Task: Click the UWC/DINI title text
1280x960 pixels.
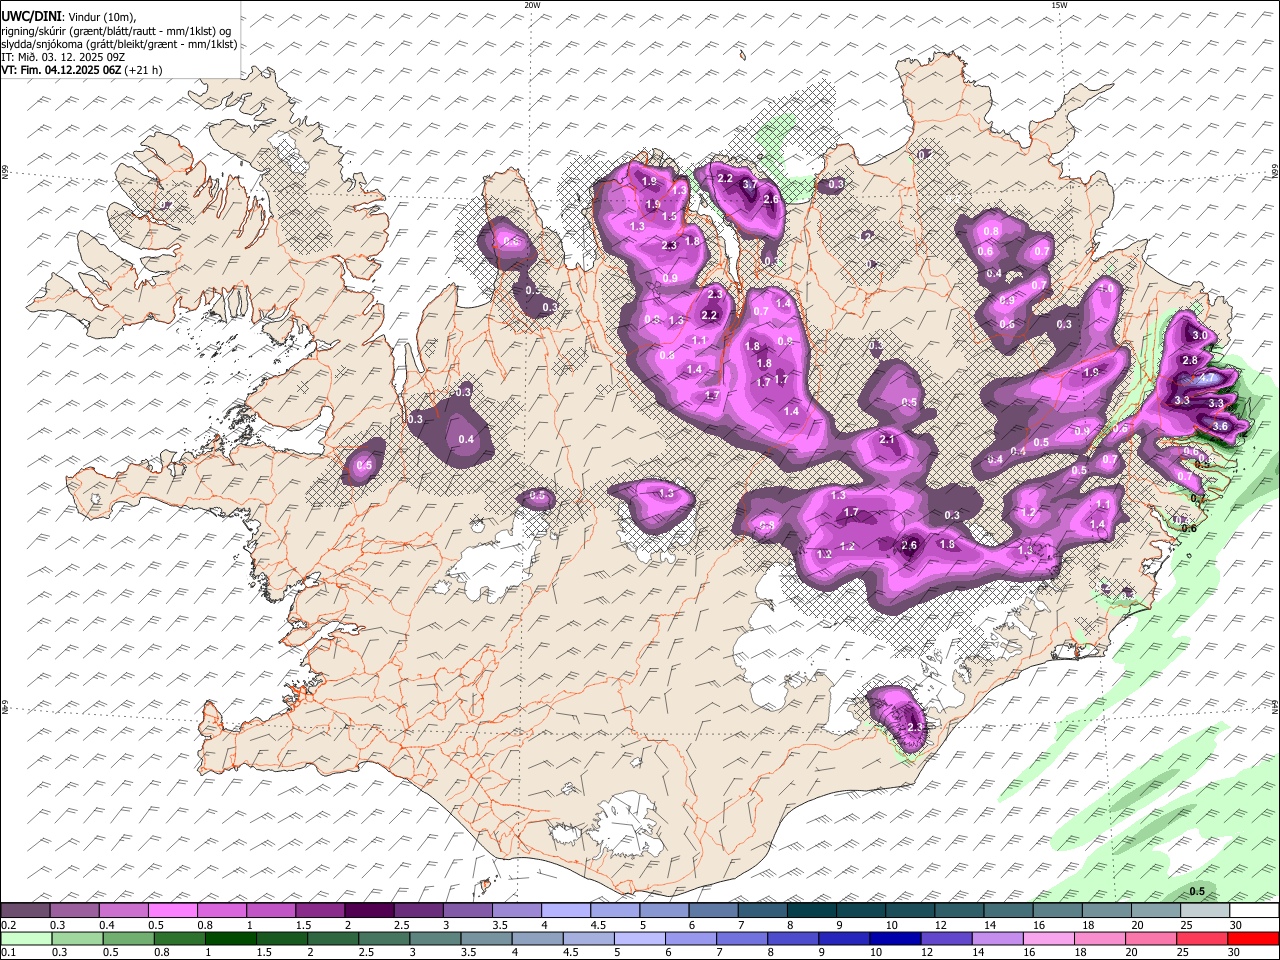Action: point(31,15)
